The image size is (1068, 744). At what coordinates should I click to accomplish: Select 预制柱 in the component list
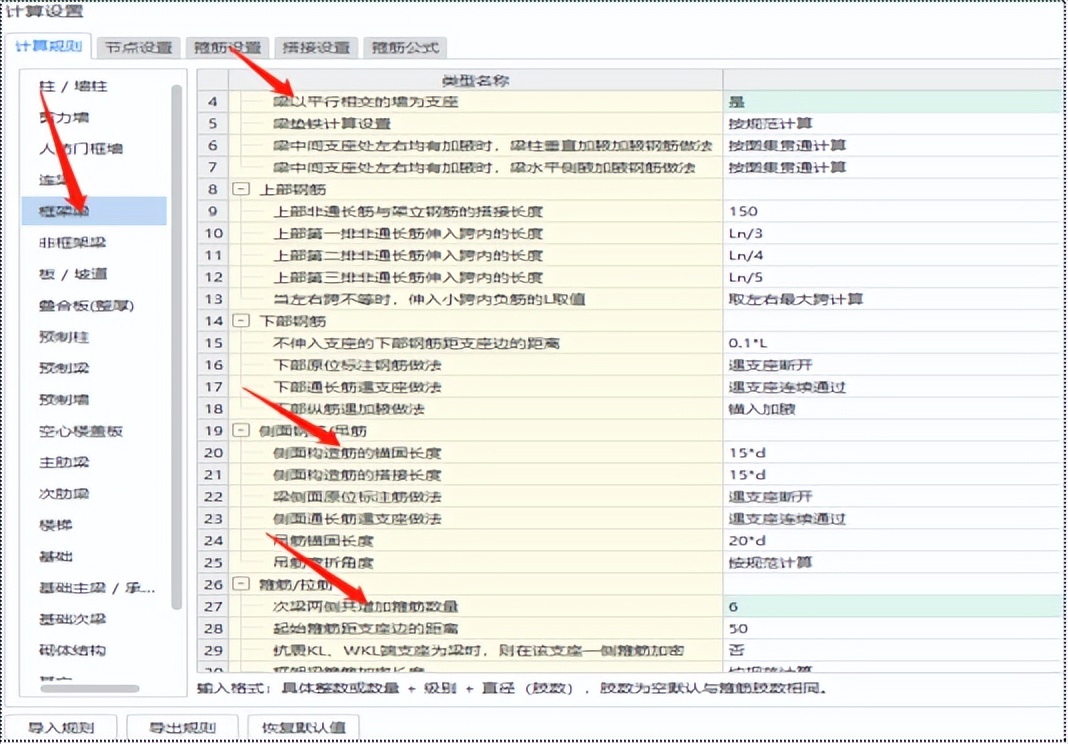[64, 337]
